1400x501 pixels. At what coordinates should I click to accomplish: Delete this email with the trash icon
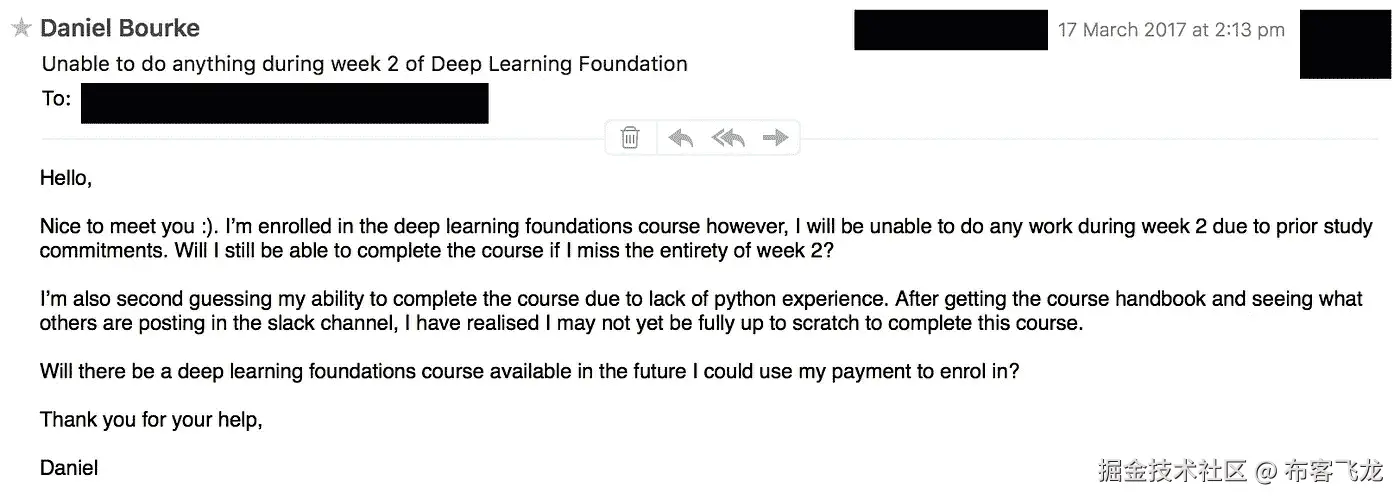point(630,138)
